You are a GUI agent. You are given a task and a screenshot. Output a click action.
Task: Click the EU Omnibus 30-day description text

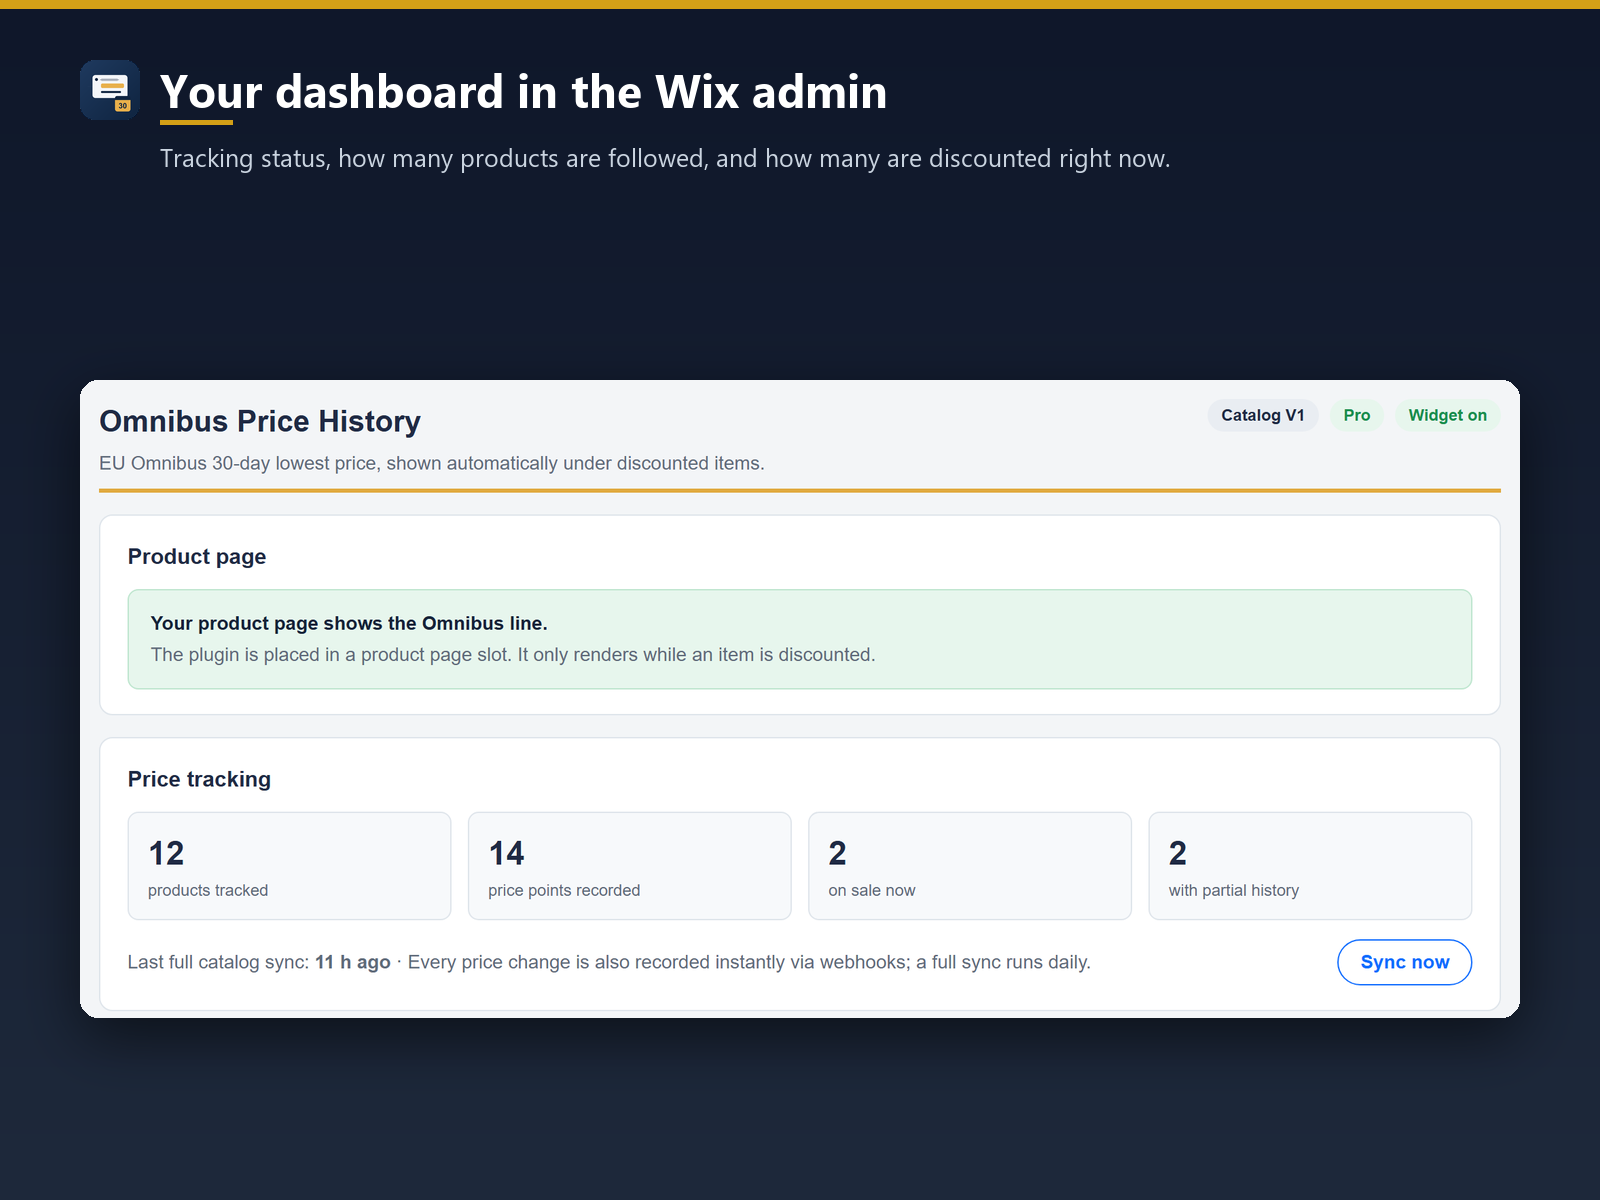[432, 463]
